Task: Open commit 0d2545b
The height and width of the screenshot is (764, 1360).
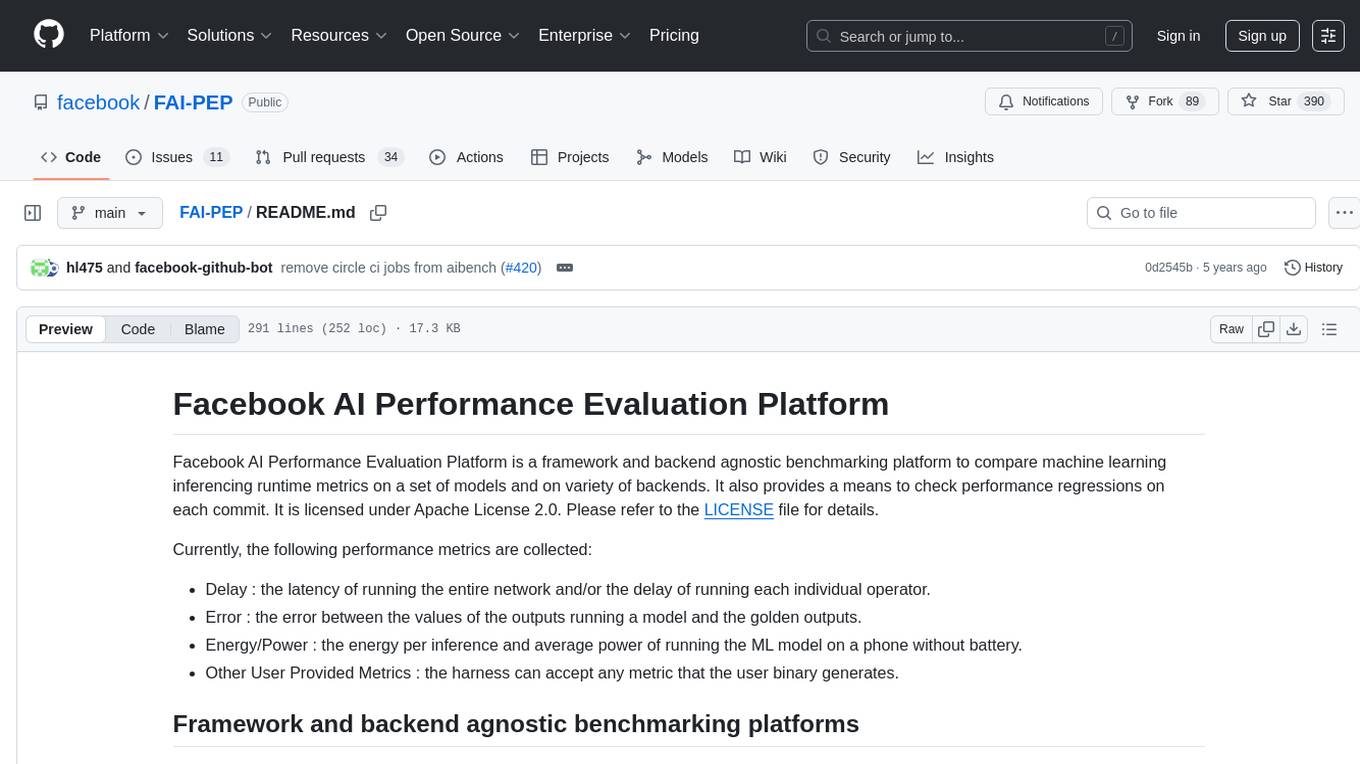Action: (1168, 268)
